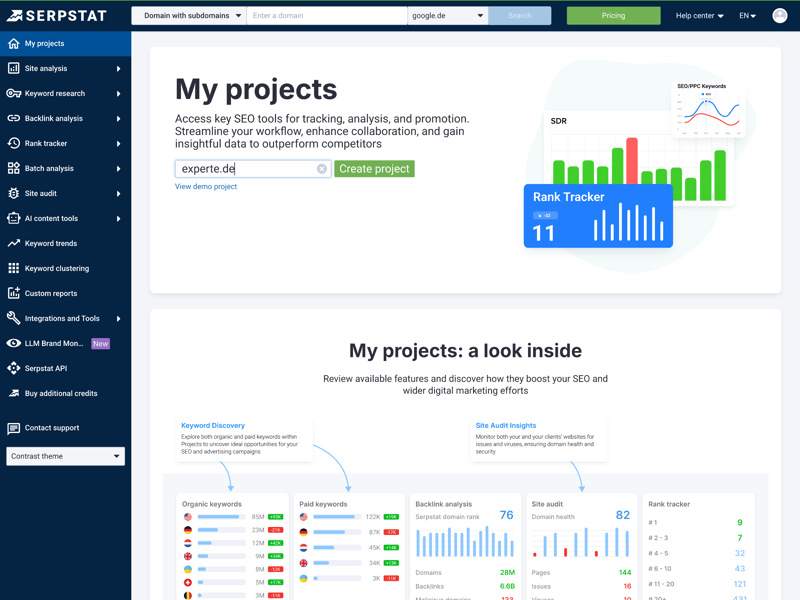The image size is (800, 600).
Task: Expand the Site analysis submenu arrow
Action: (118, 68)
